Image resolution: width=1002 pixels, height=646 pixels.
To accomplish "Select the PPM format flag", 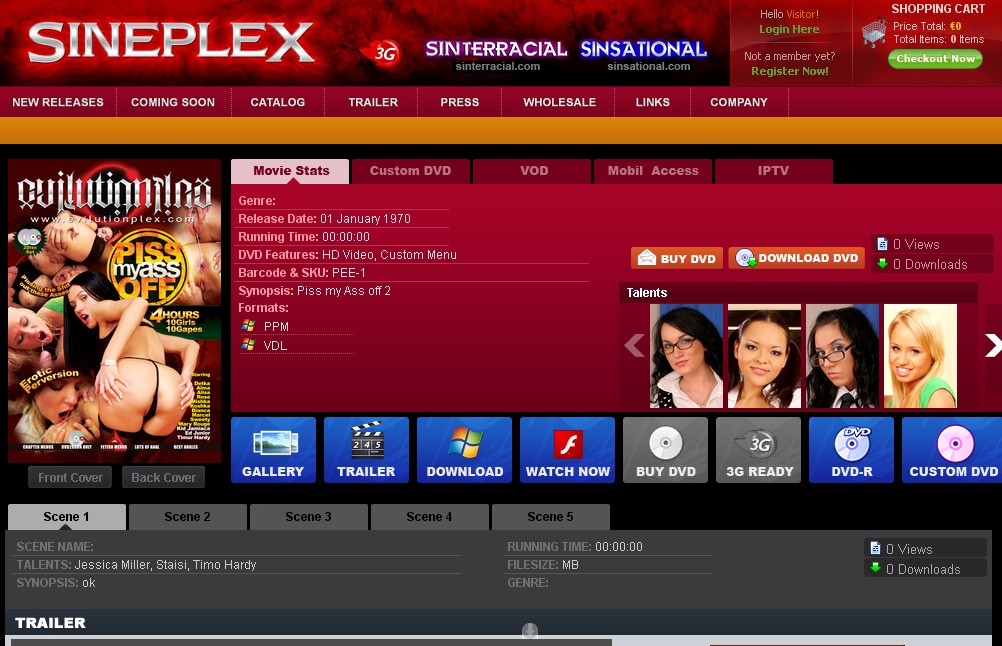I will 248,326.
